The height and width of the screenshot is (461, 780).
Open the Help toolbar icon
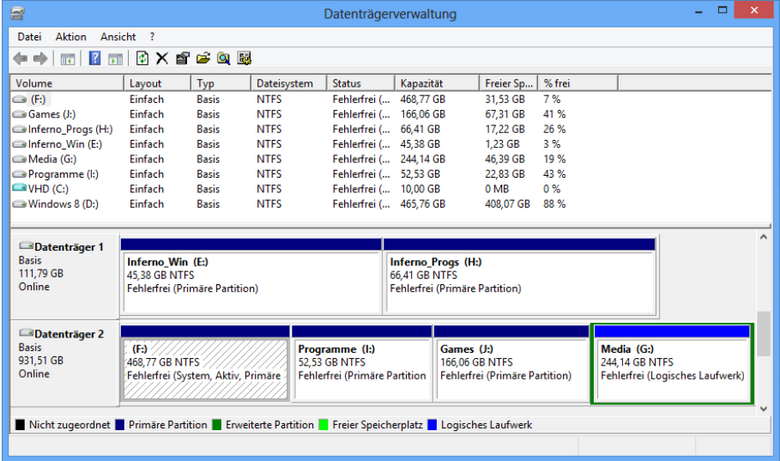[x=95, y=58]
